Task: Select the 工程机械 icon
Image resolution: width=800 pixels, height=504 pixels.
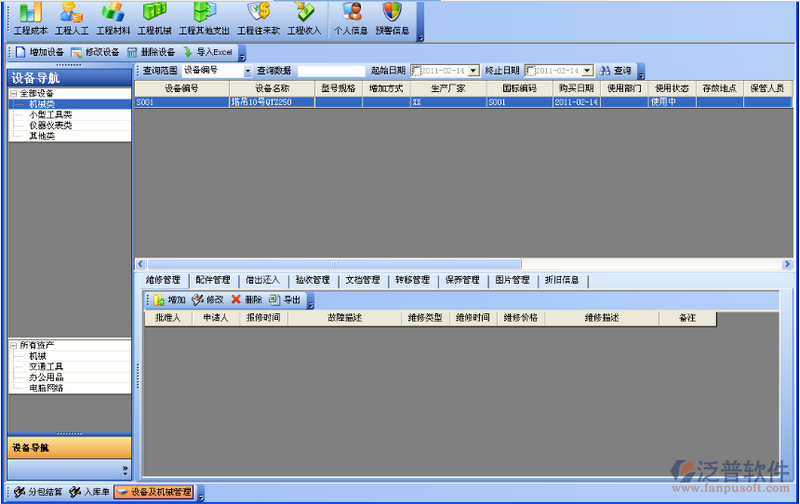Action: click(x=154, y=19)
